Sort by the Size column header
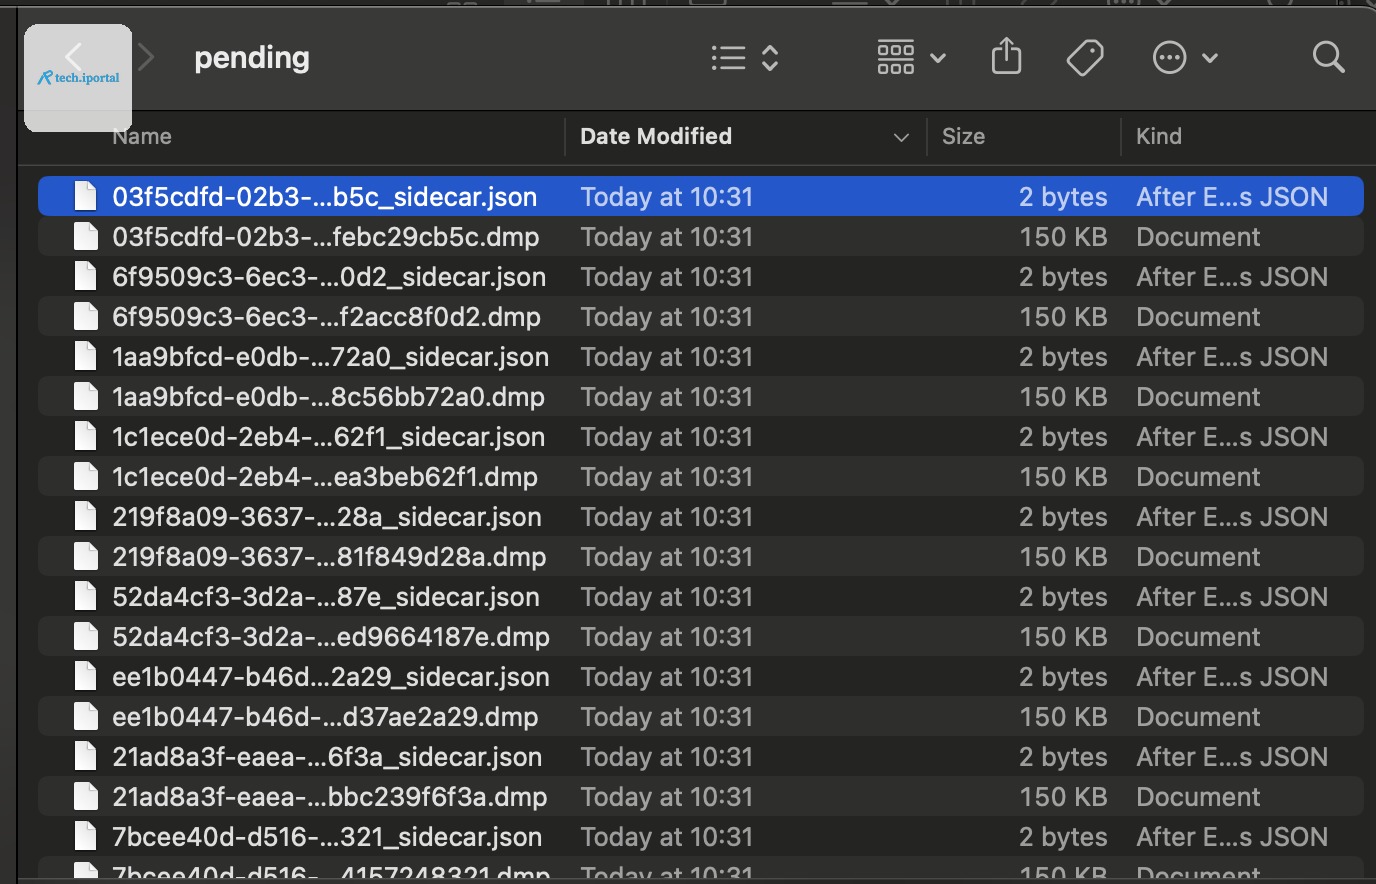 tap(963, 136)
